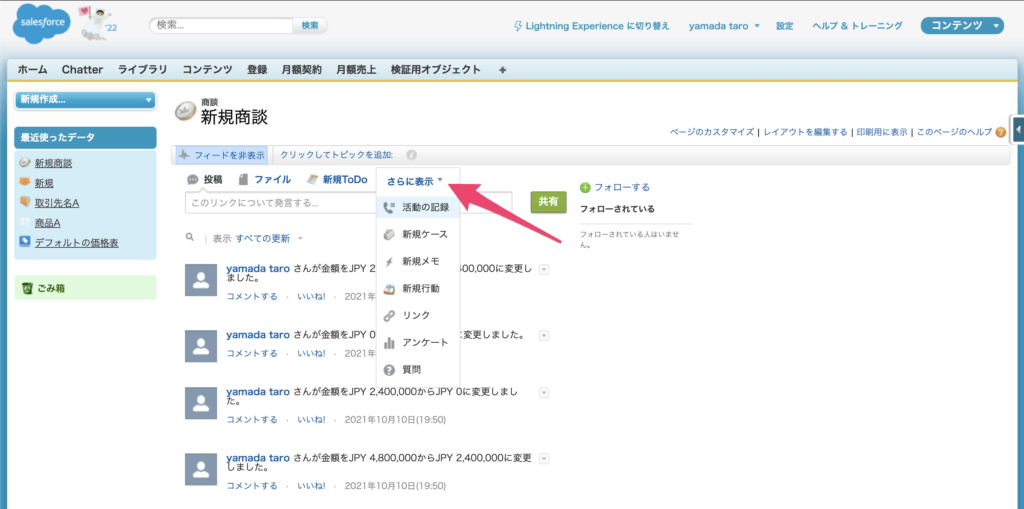Open the Chatter tab

[x=82, y=70]
